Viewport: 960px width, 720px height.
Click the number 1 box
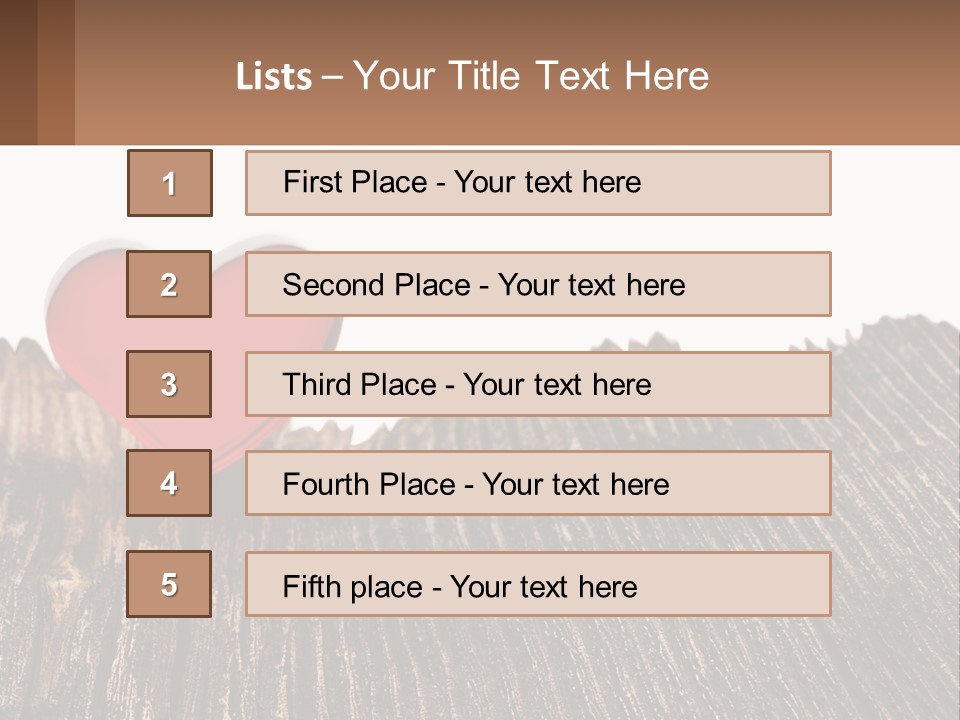tap(170, 183)
